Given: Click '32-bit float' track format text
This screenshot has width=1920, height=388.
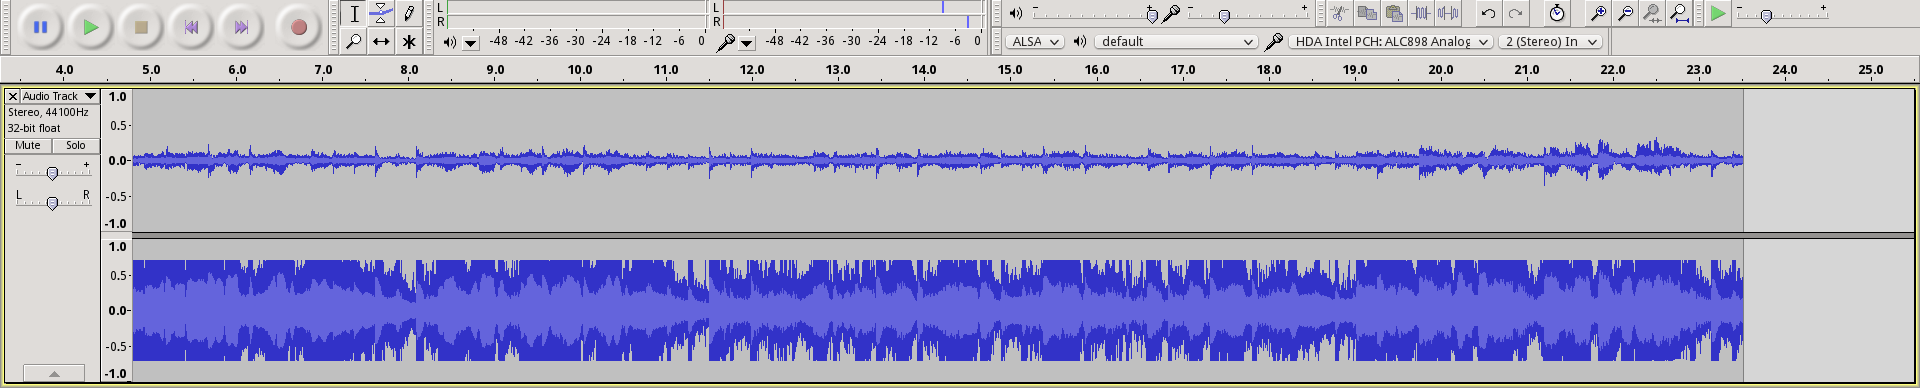Looking at the screenshot, I should [34, 128].
